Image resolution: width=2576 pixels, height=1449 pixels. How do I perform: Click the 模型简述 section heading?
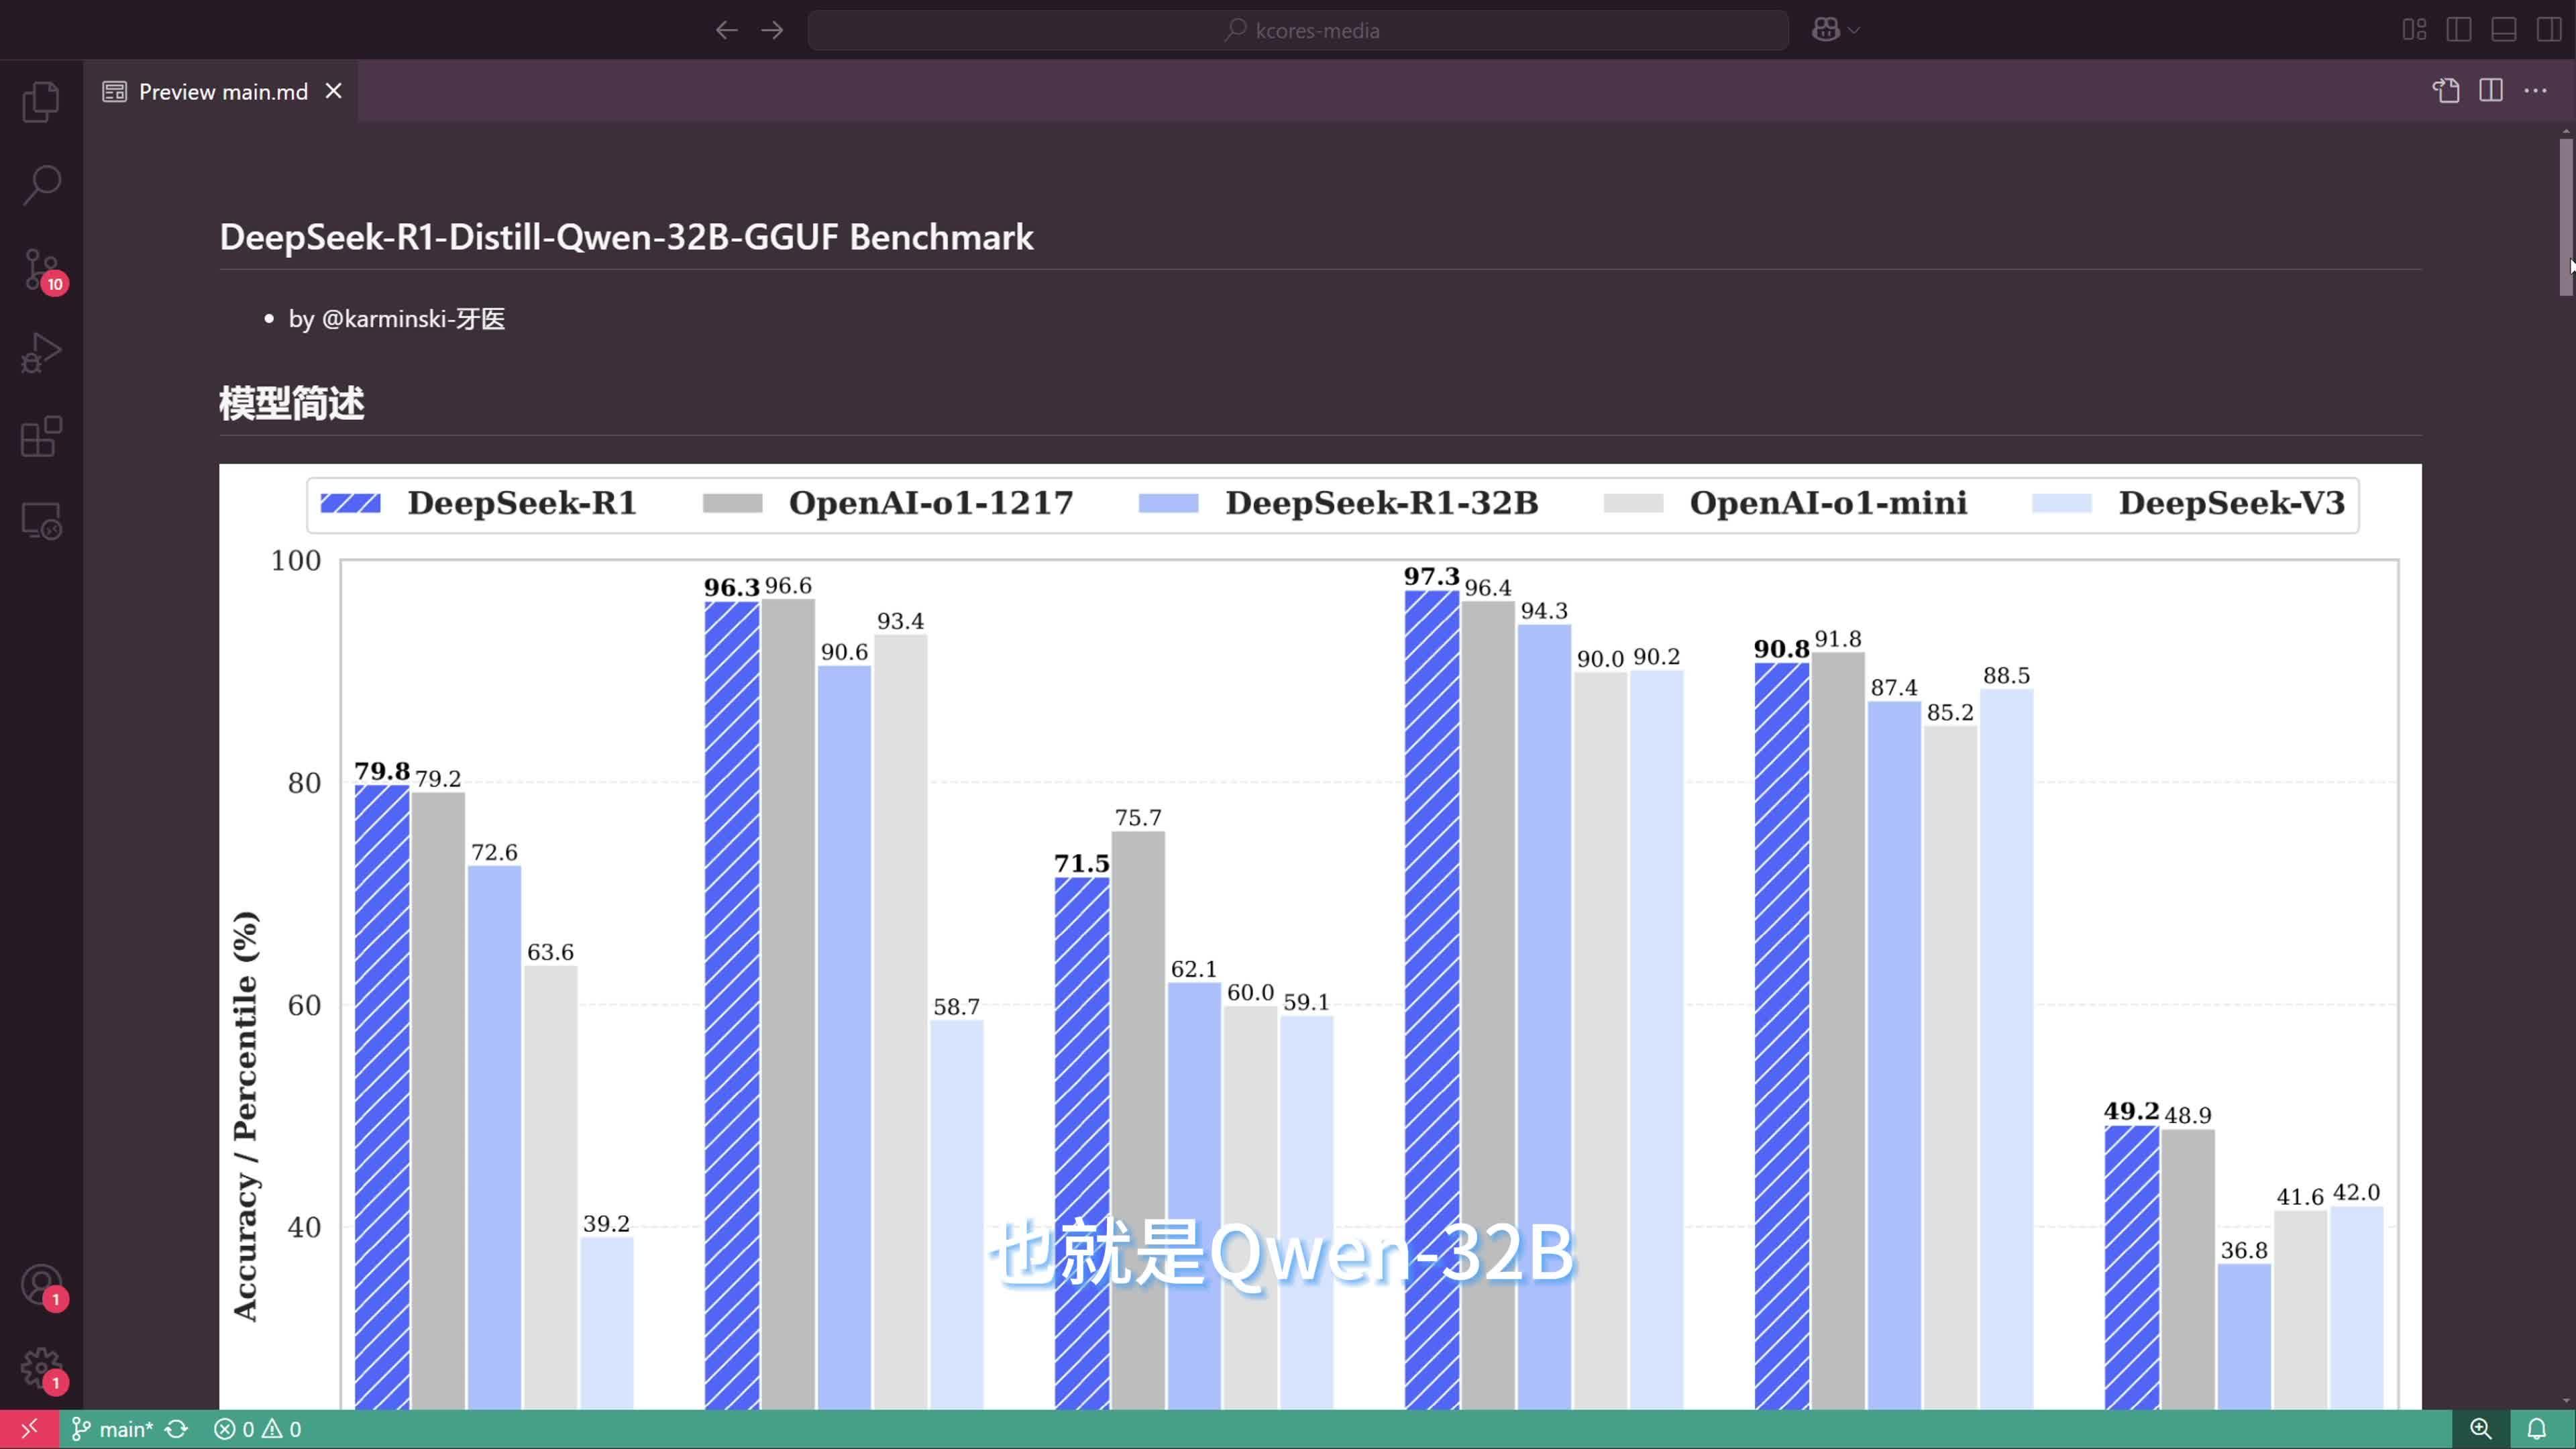tap(291, 404)
